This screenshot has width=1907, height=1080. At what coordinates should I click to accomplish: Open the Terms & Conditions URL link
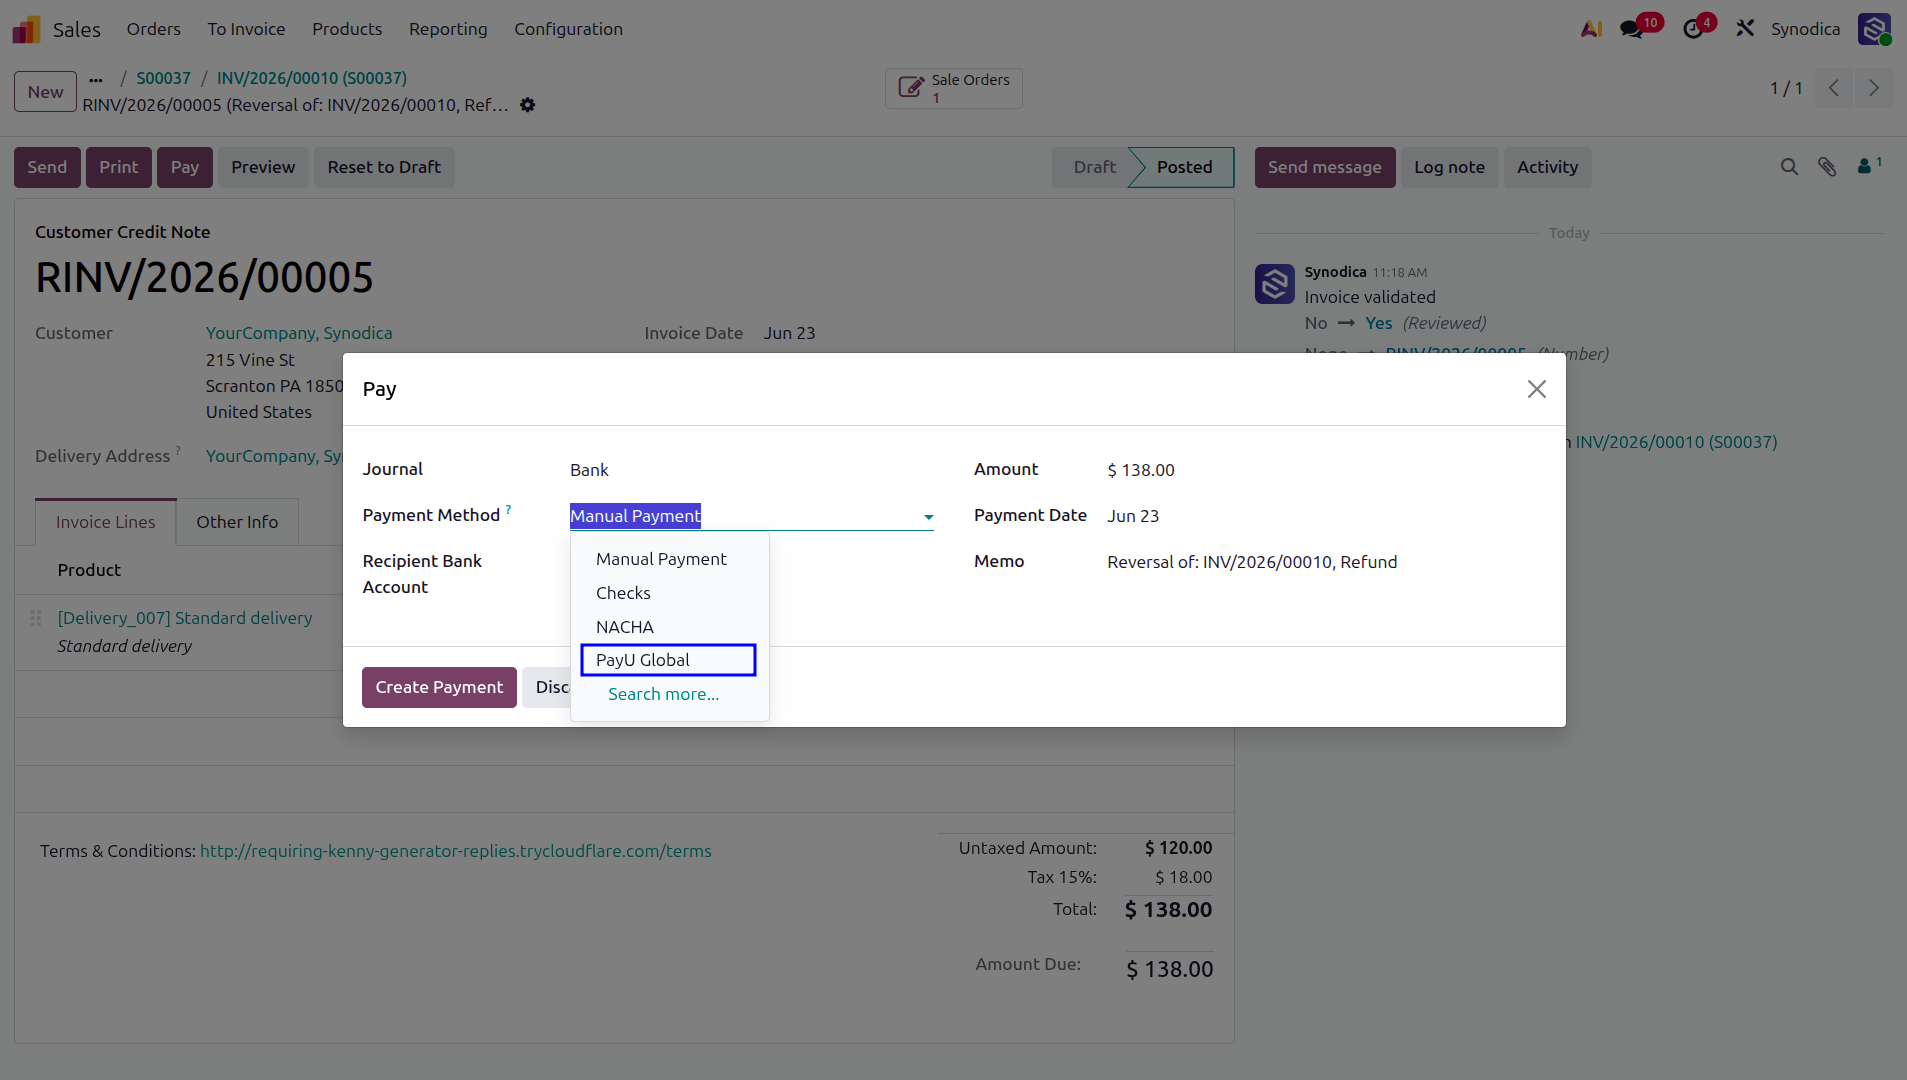pos(456,851)
